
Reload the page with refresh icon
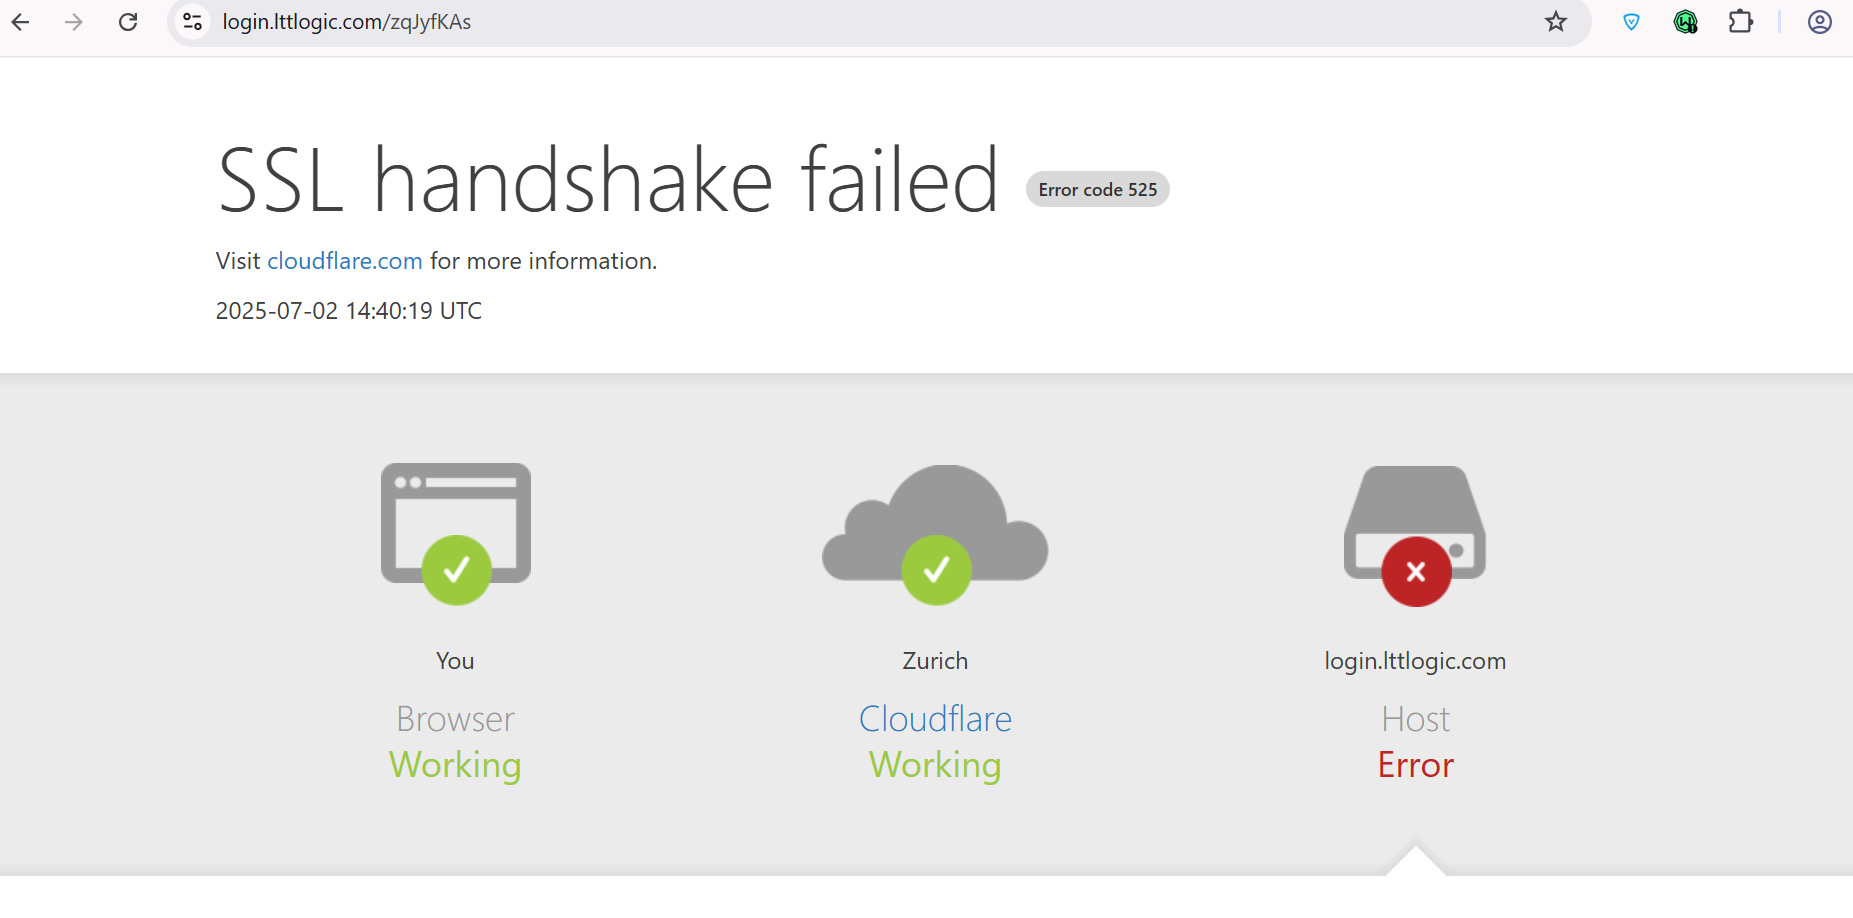128,22
